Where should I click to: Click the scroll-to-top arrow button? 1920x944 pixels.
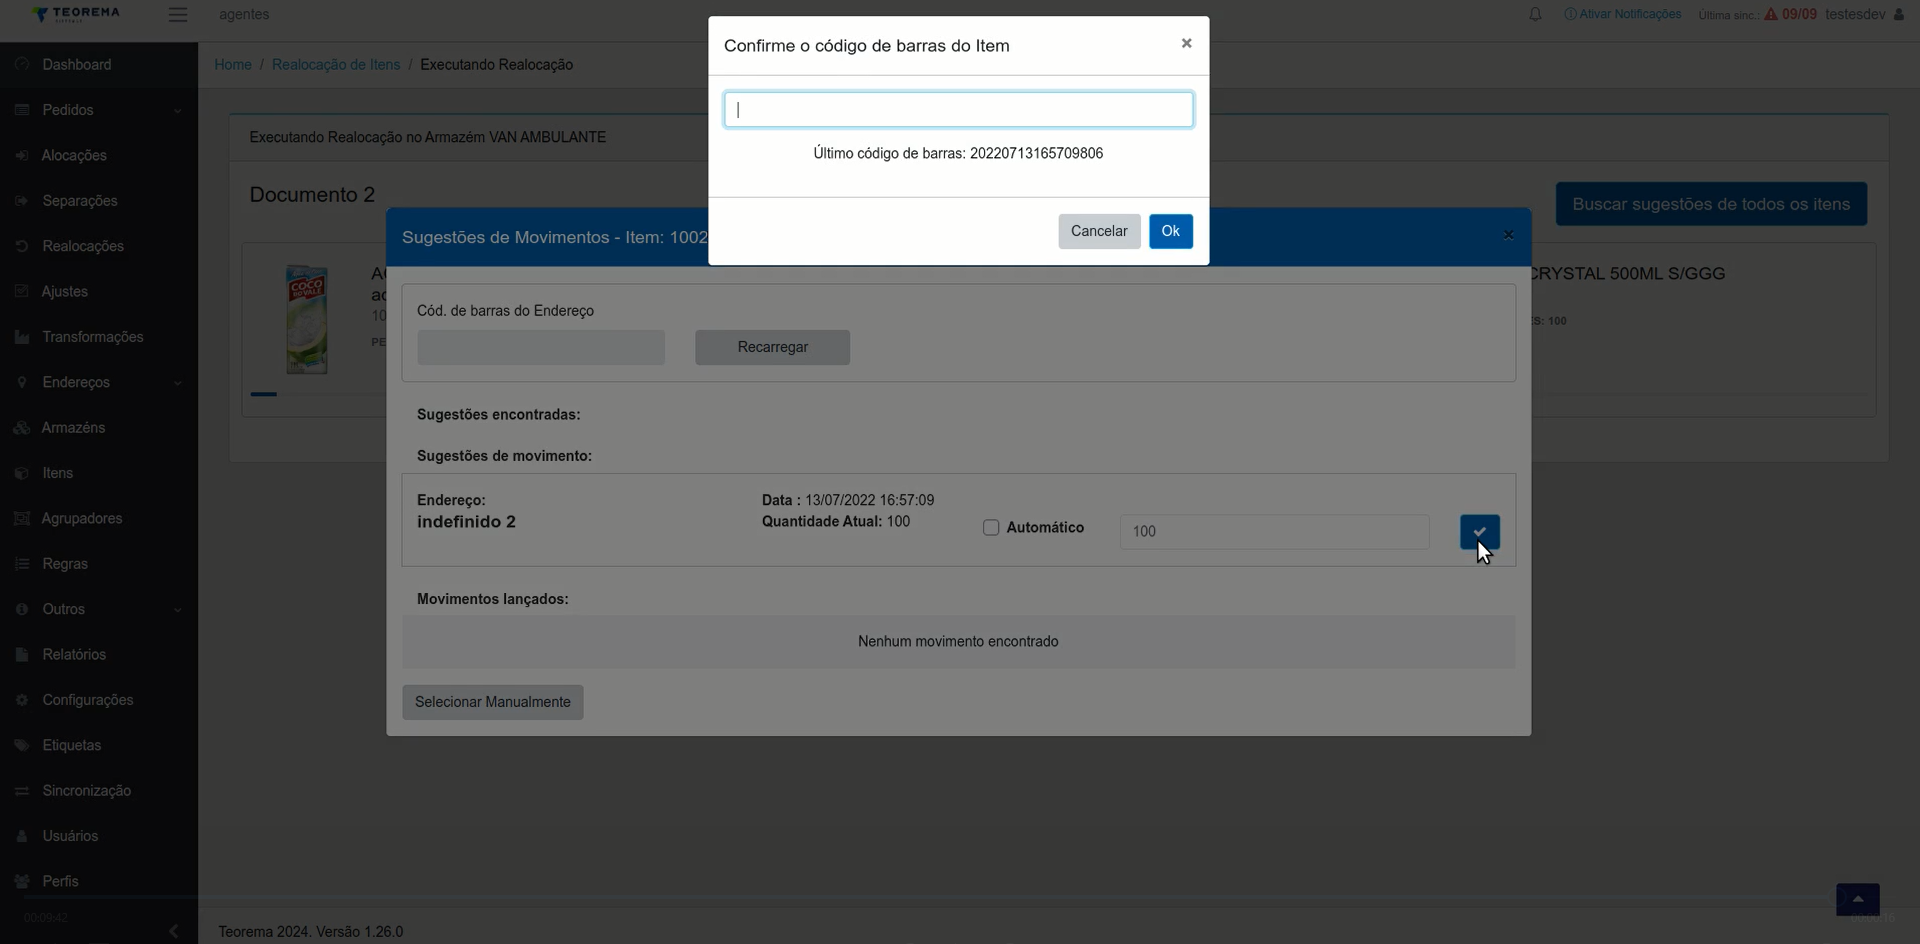click(x=1857, y=899)
